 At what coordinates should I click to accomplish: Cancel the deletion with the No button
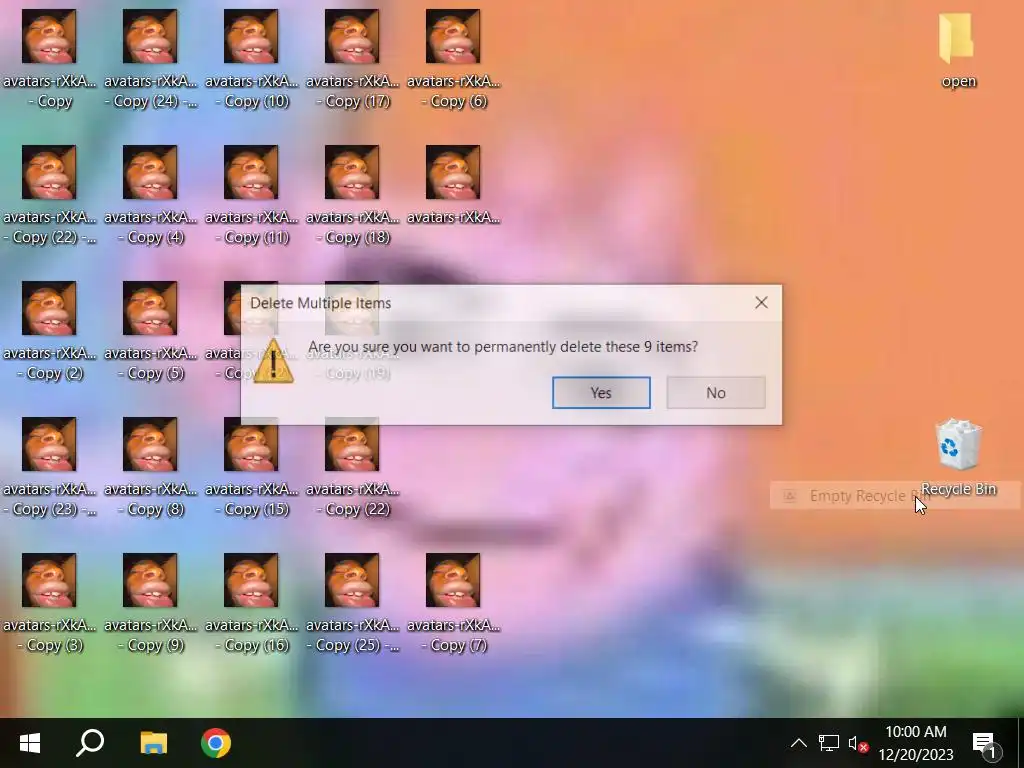716,392
